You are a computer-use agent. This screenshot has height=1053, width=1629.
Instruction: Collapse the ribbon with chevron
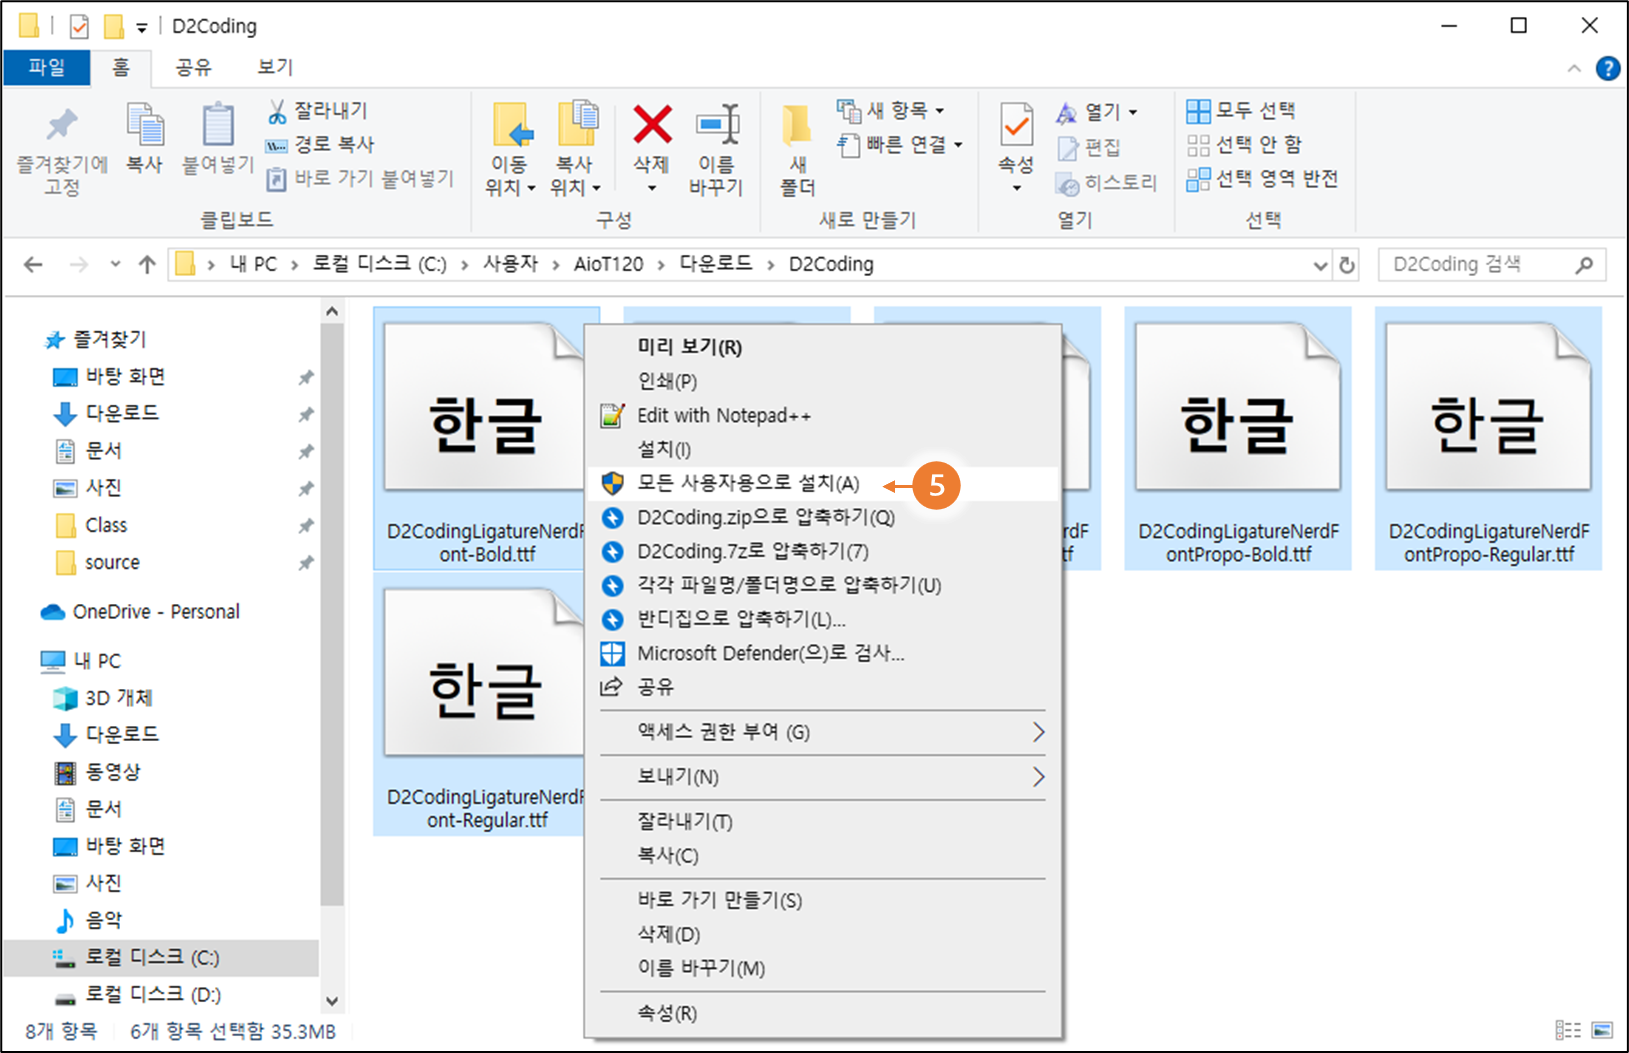(1574, 68)
